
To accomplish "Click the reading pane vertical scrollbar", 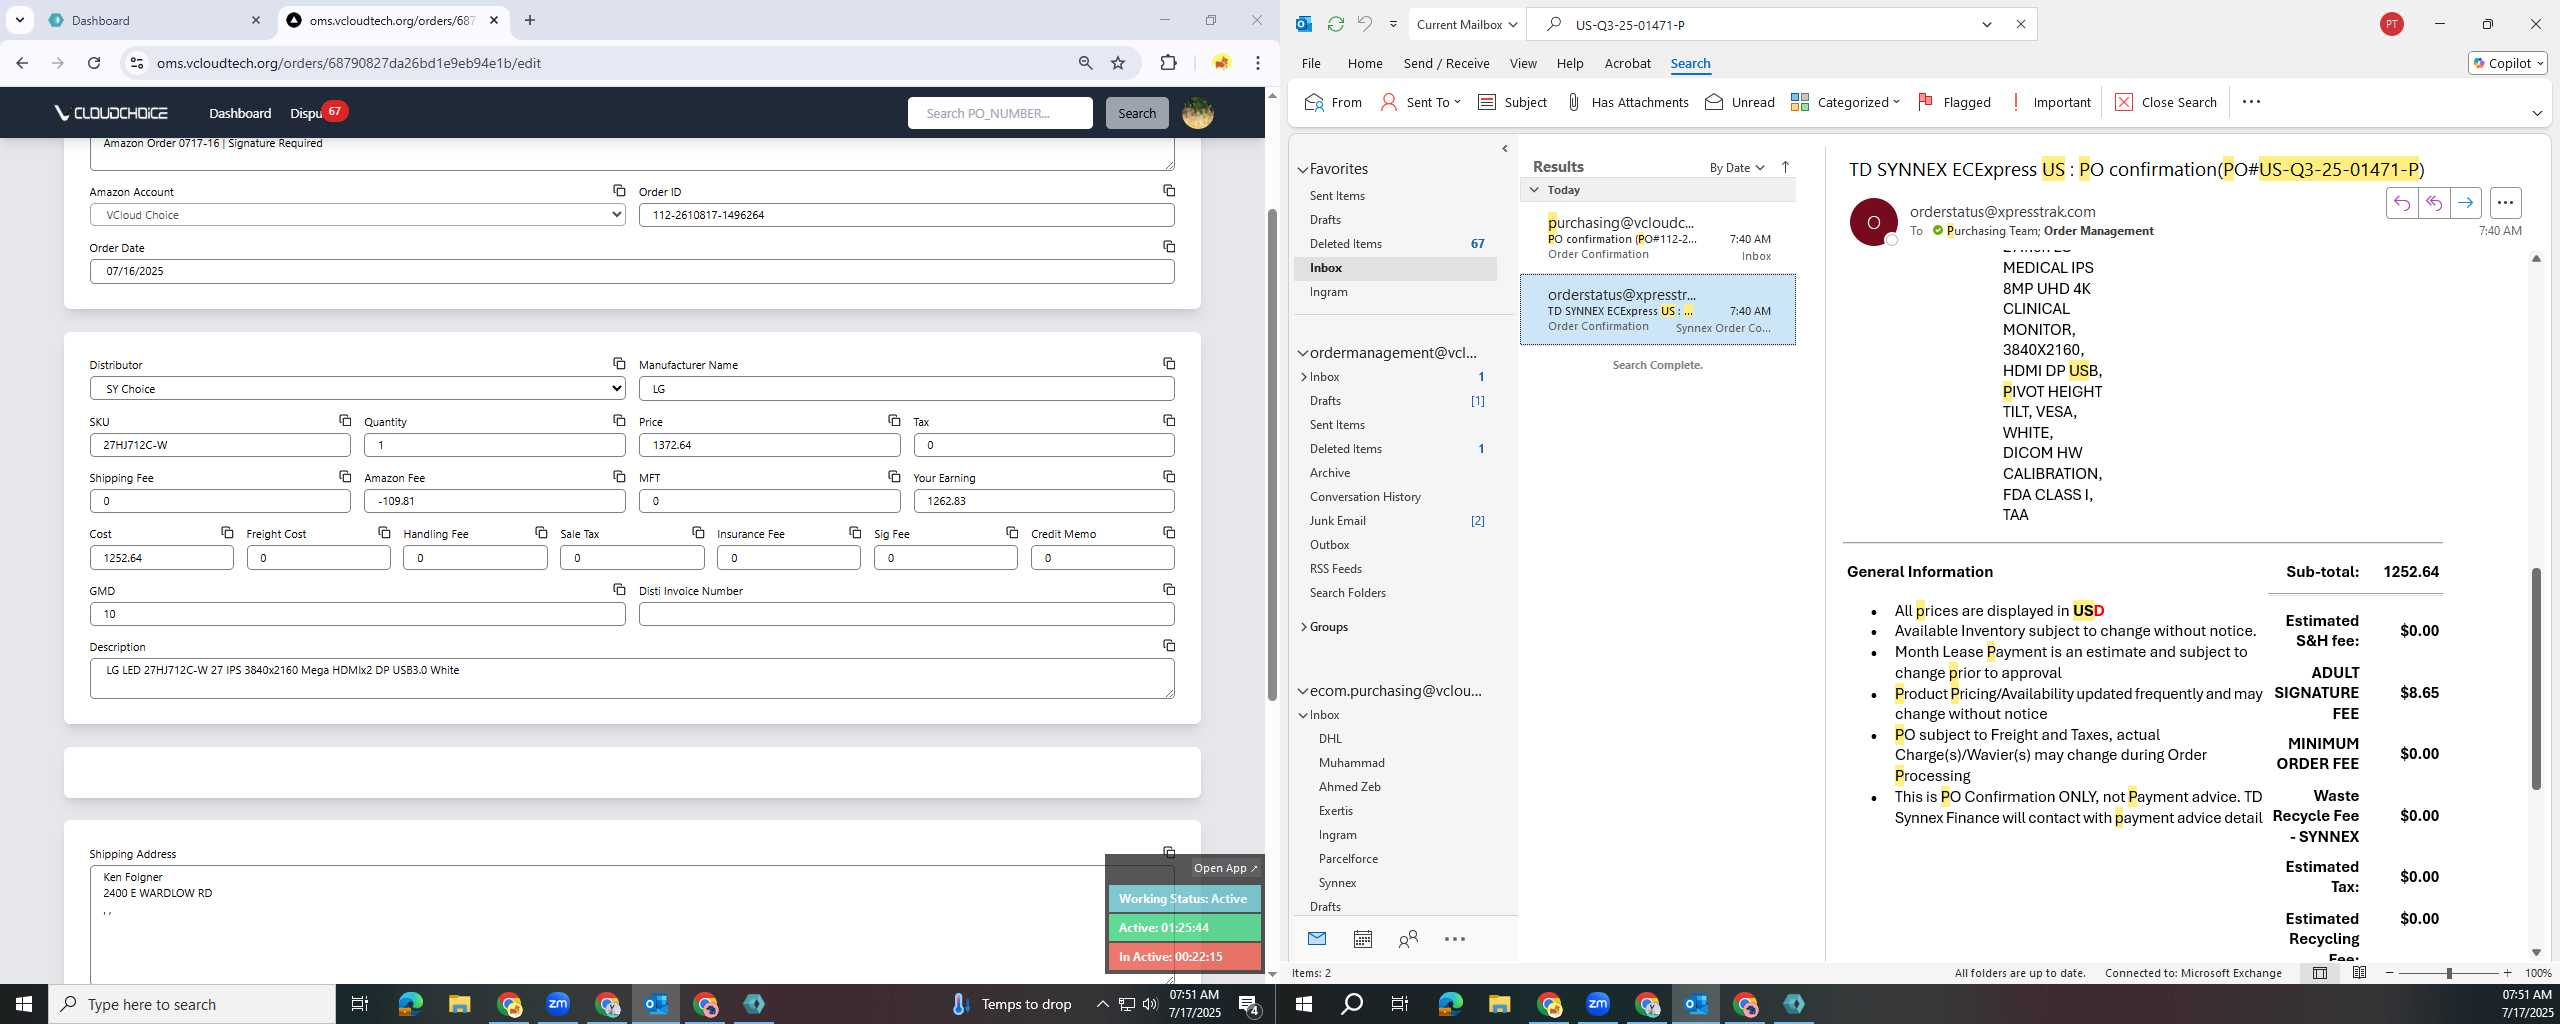I will 2535,679.
